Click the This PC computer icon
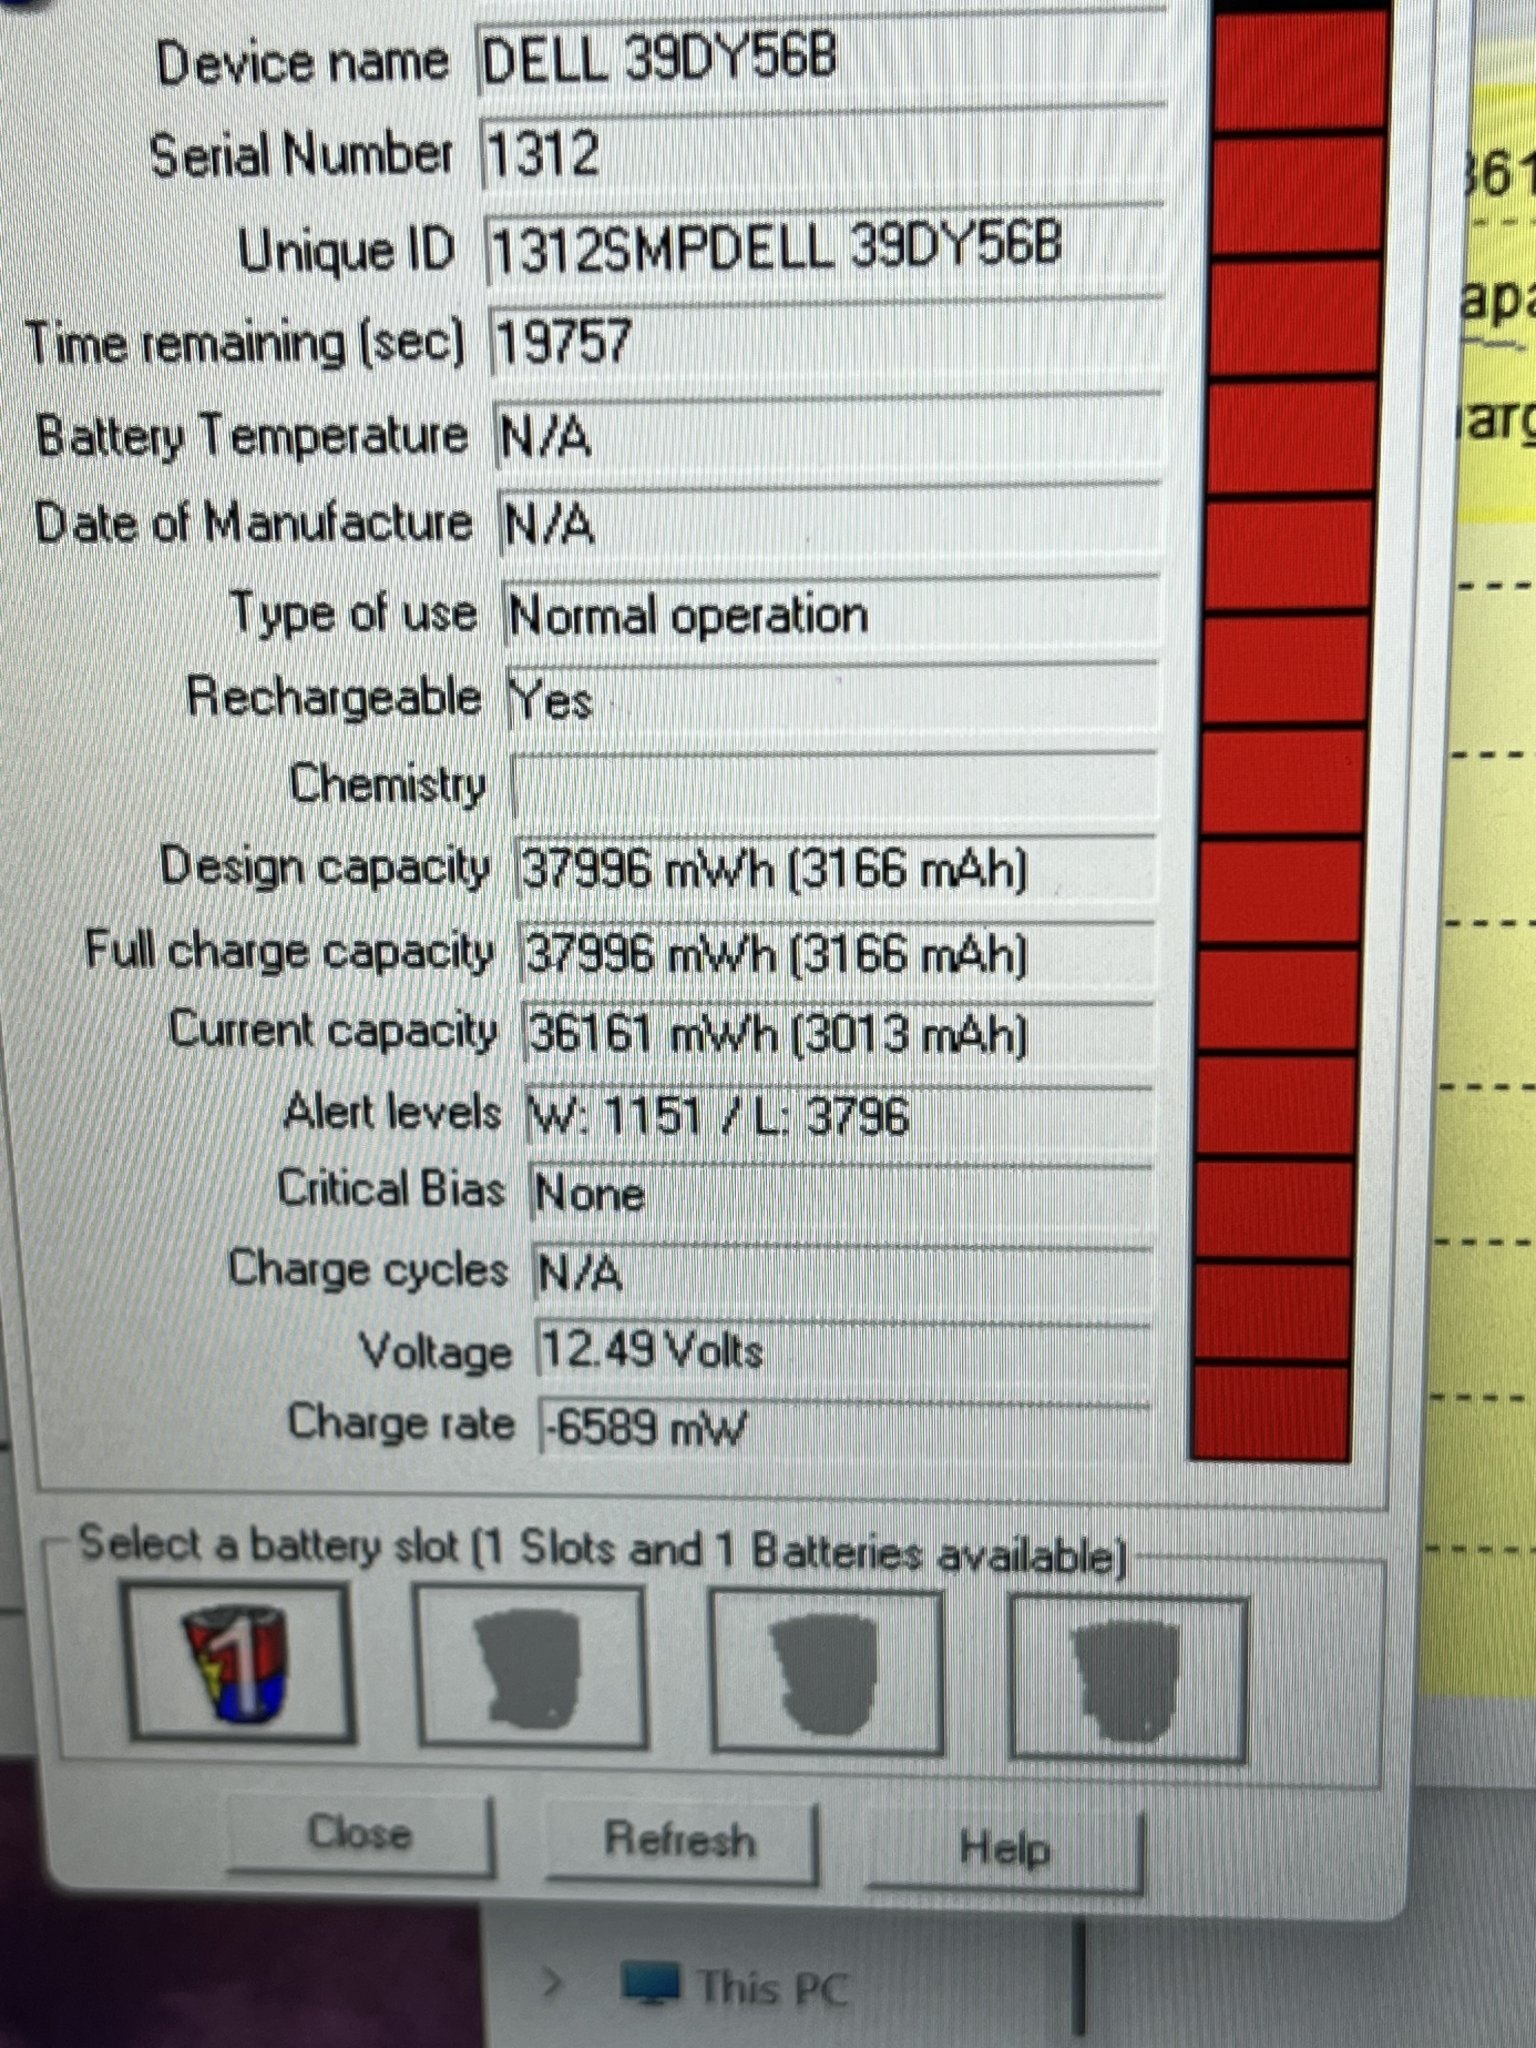 [x=651, y=1982]
